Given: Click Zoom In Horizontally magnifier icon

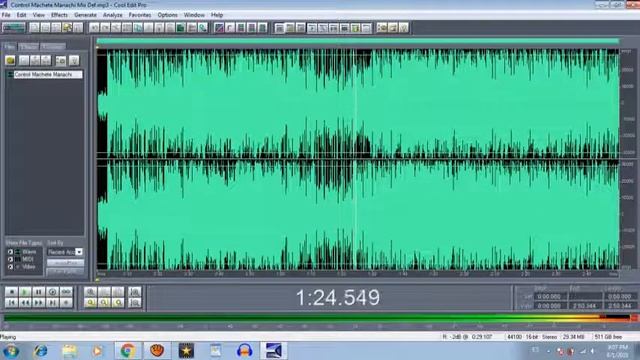Looking at the screenshot, I should coord(91,292).
